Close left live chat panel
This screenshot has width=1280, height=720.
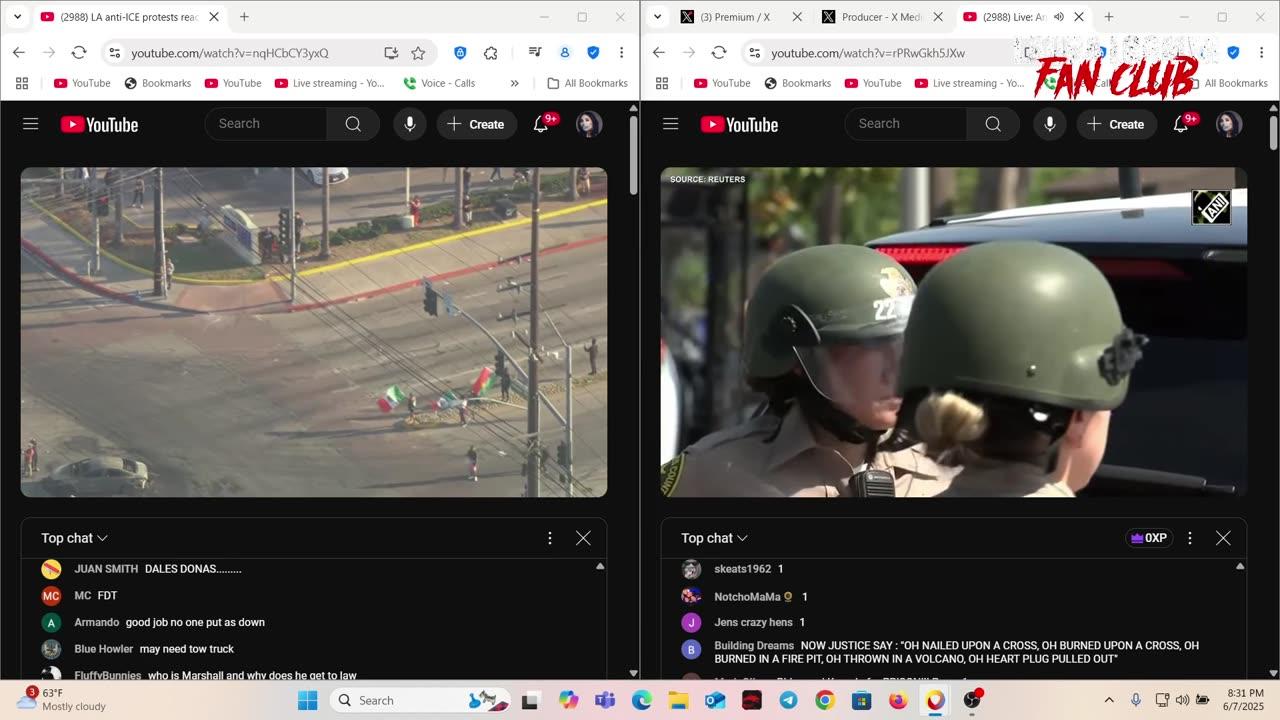tap(583, 538)
